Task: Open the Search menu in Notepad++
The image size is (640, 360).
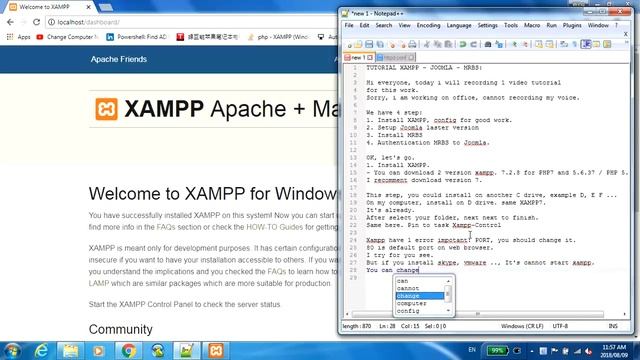Action: pos(384,25)
